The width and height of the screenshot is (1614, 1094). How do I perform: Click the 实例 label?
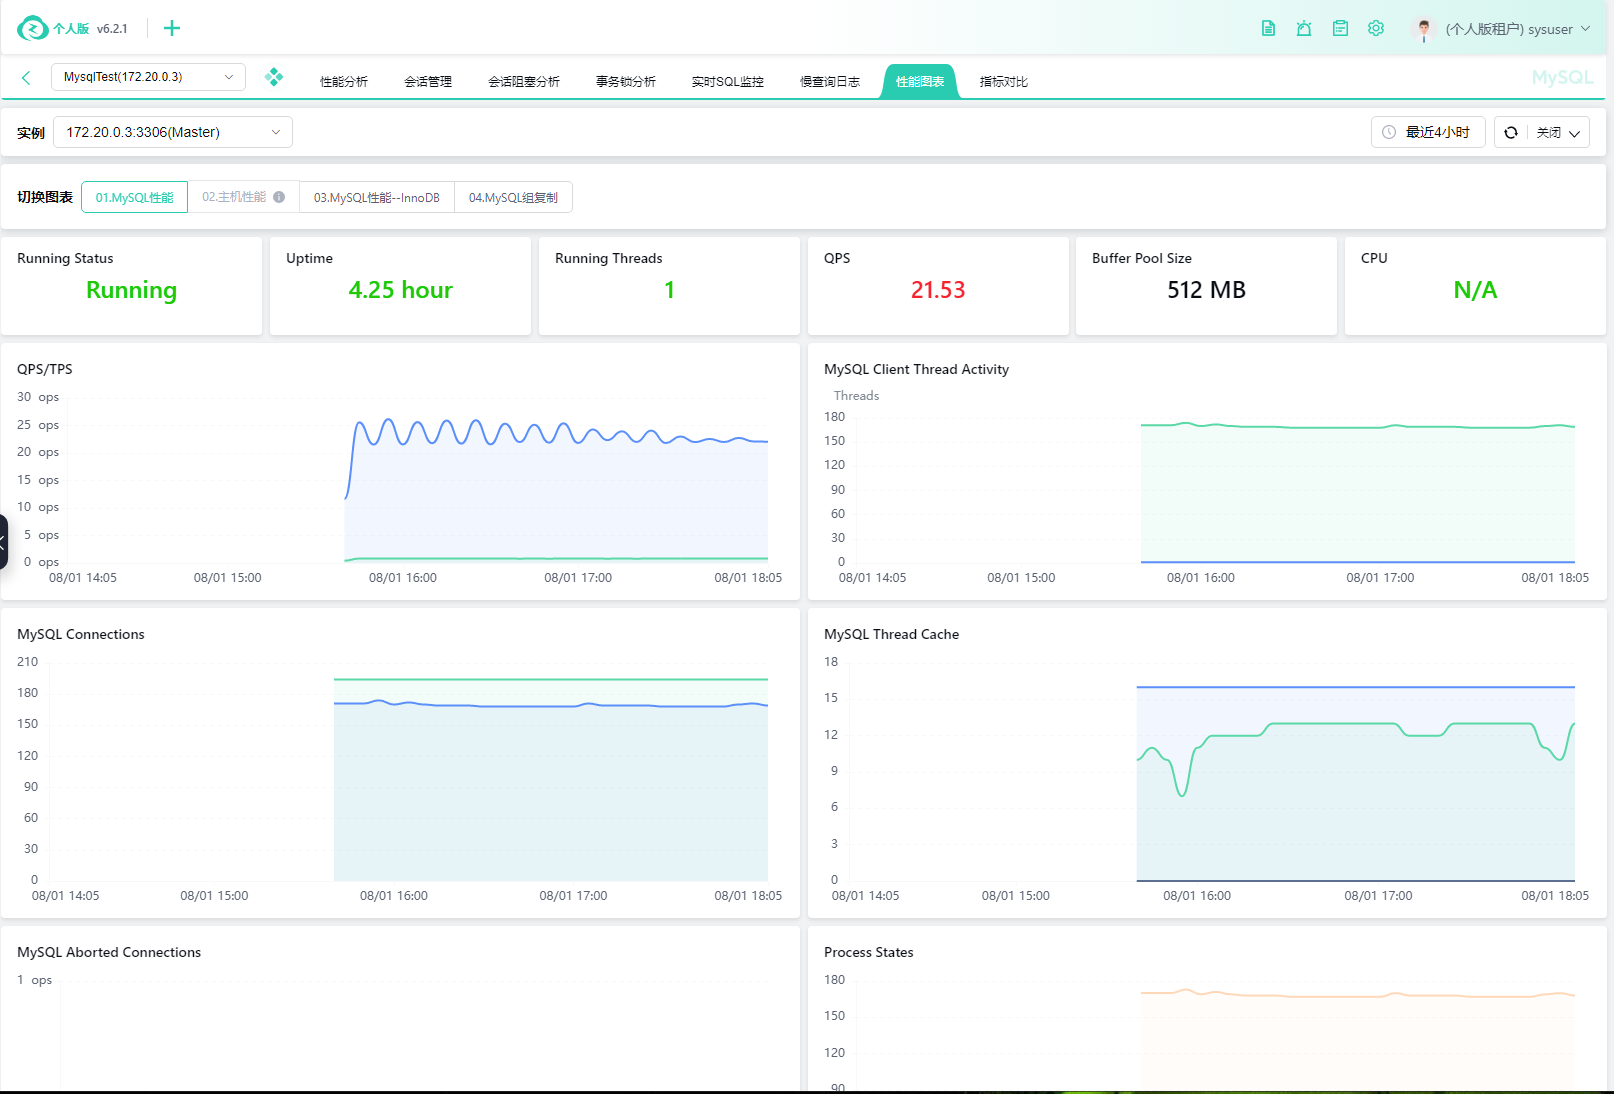(x=31, y=132)
